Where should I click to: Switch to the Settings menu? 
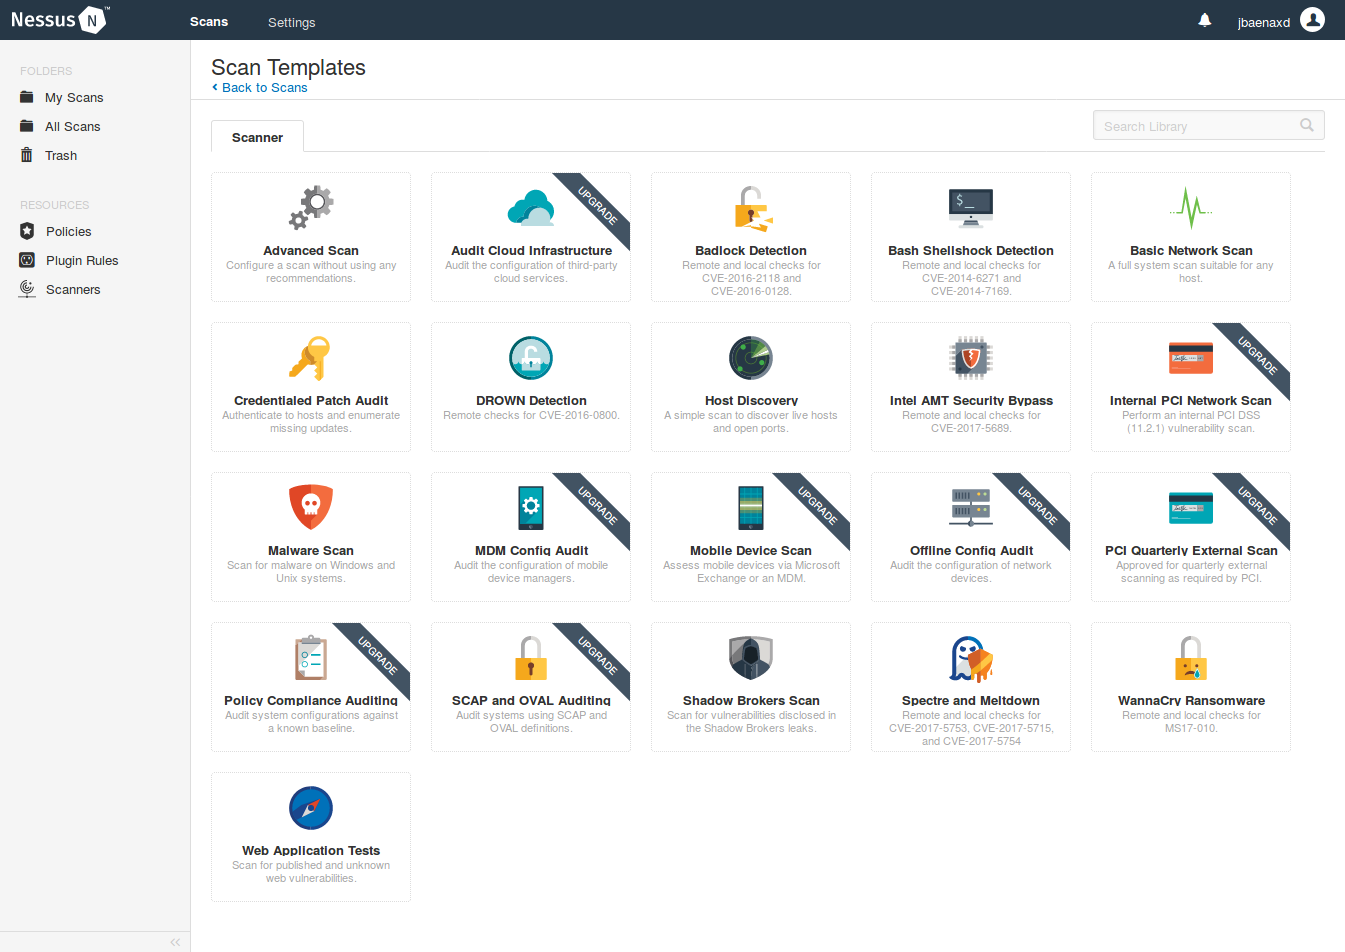pyautogui.click(x=291, y=22)
